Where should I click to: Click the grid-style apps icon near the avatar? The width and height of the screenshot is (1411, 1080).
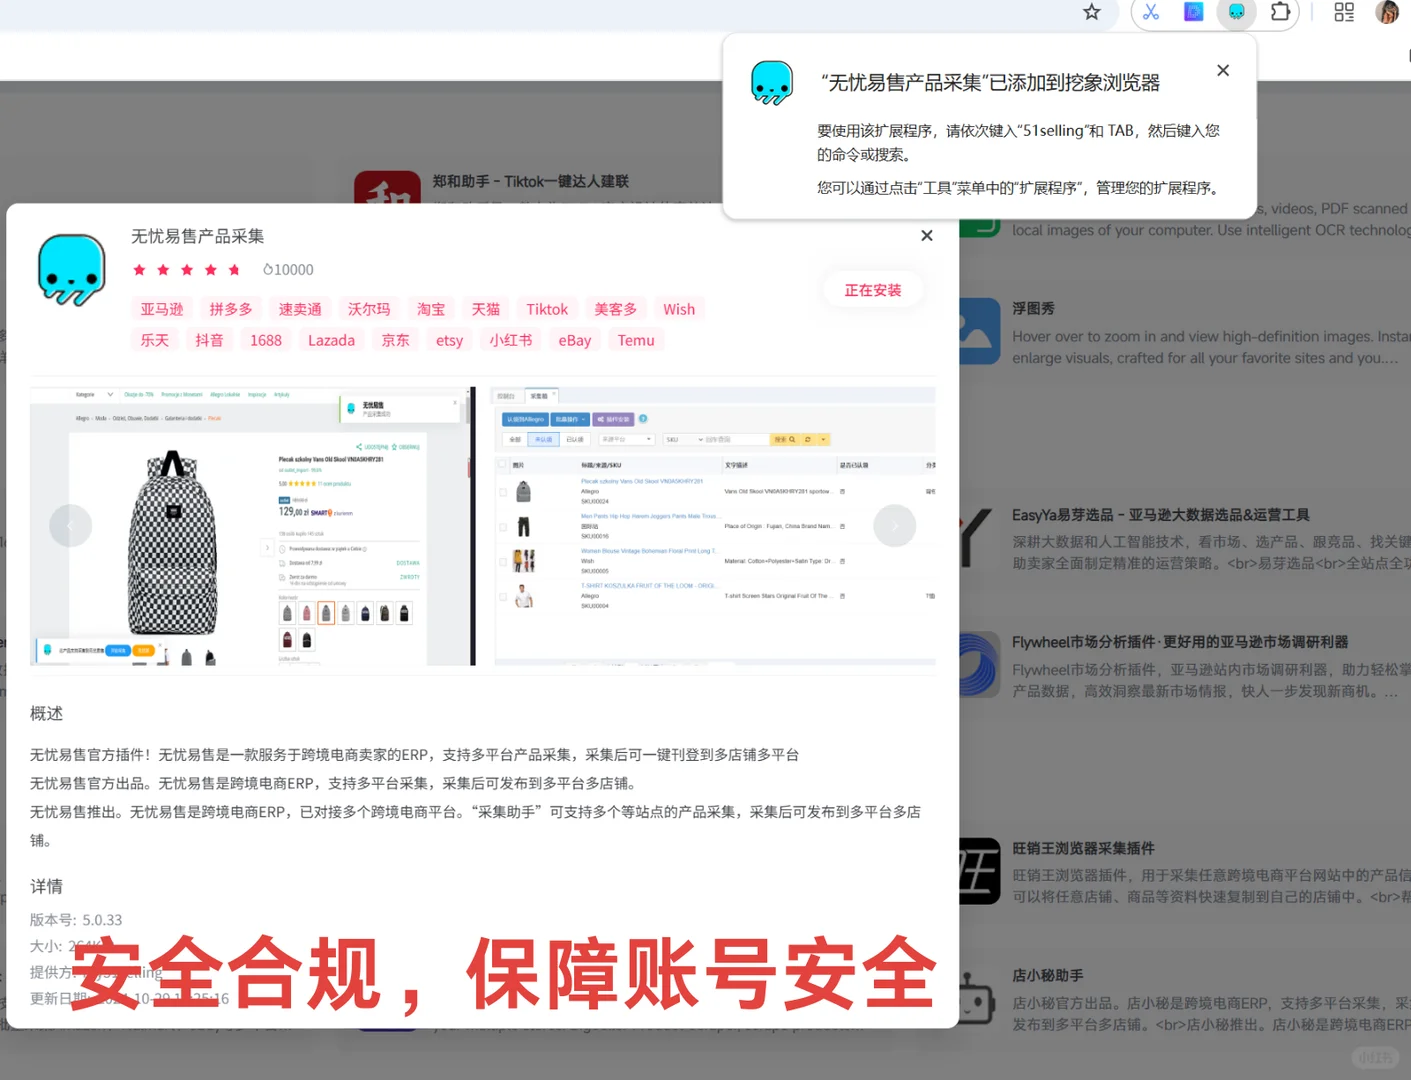[1343, 12]
